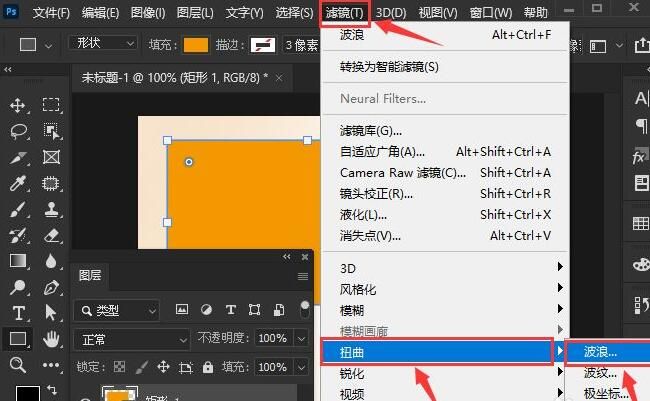Image resolution: width=650 pixels, height=401 pixels.
Task: Collapse the Layers panel with double arrows
Action: [x=286, y=257]
